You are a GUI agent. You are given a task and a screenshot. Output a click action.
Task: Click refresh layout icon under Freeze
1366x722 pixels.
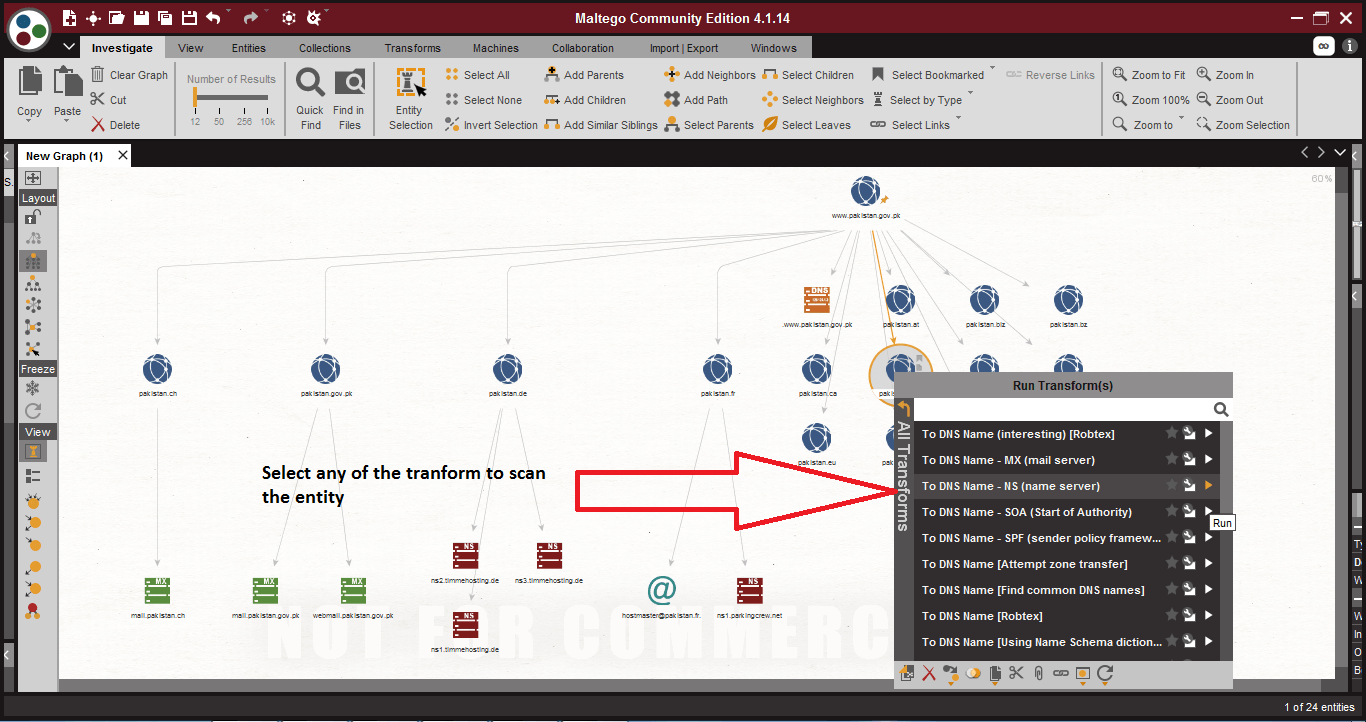click(33, 411)
